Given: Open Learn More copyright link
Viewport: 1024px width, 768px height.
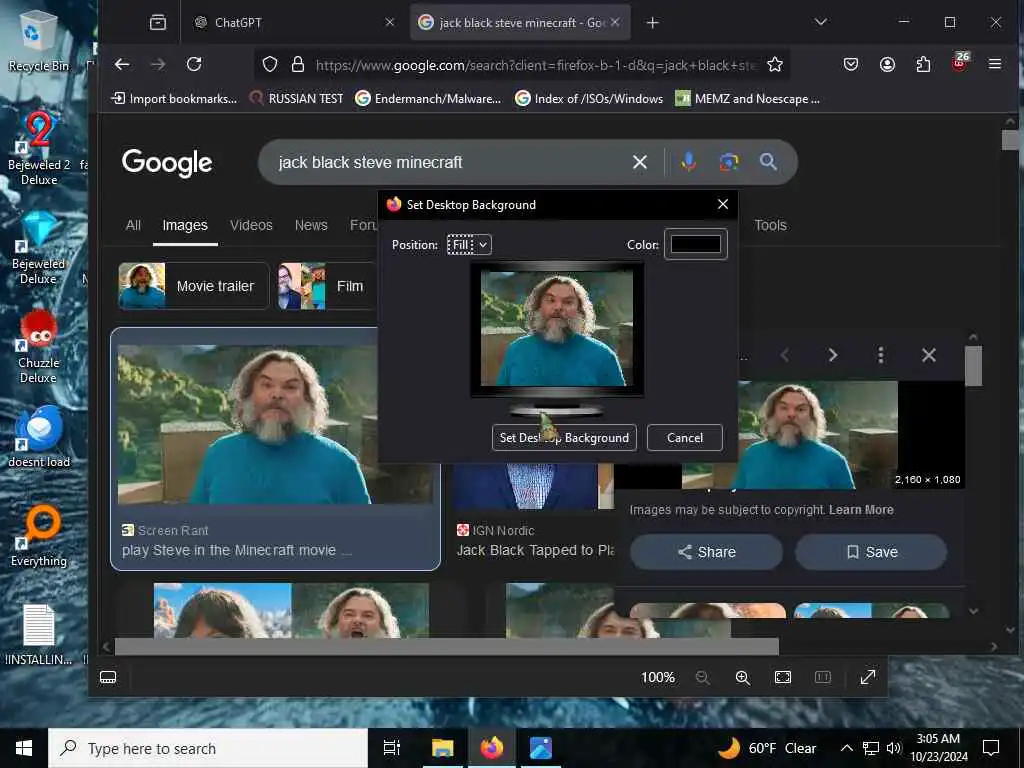Looking at the screenshot, I should pos(861,510).
